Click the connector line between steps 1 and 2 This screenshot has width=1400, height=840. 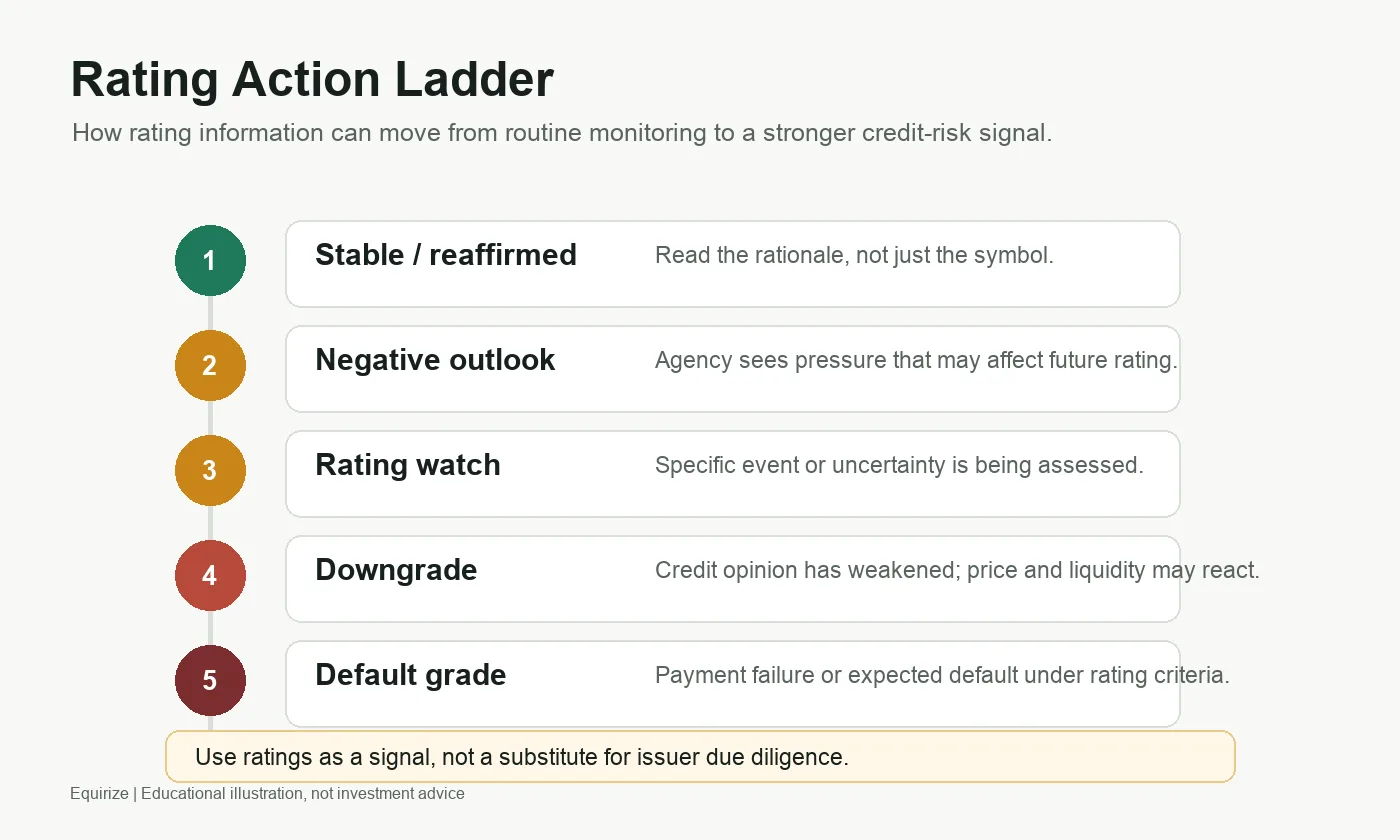pos(210,313)
